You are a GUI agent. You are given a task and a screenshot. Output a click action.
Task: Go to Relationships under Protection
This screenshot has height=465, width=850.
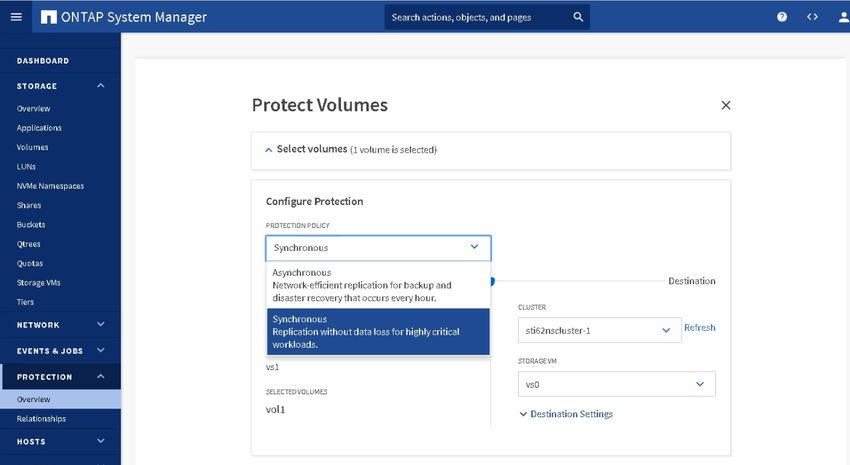(41, 419)
